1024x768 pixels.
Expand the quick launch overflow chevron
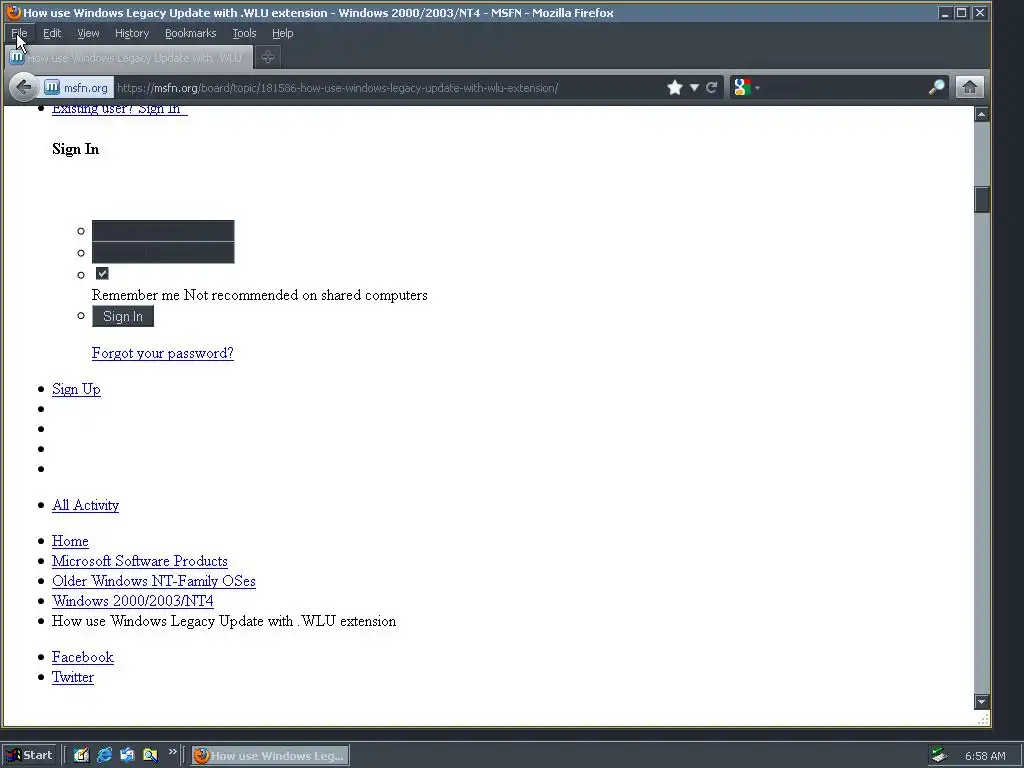point(172,752)
